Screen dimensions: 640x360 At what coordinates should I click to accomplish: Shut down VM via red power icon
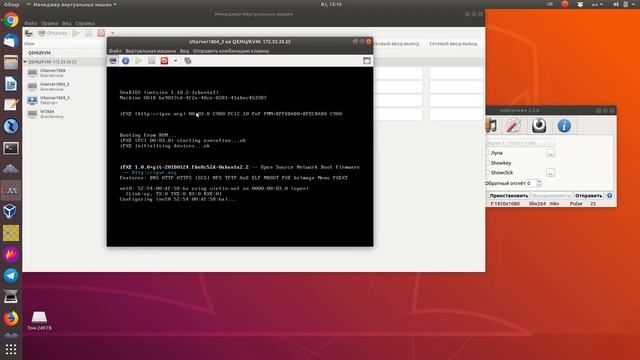pos(164,61)
